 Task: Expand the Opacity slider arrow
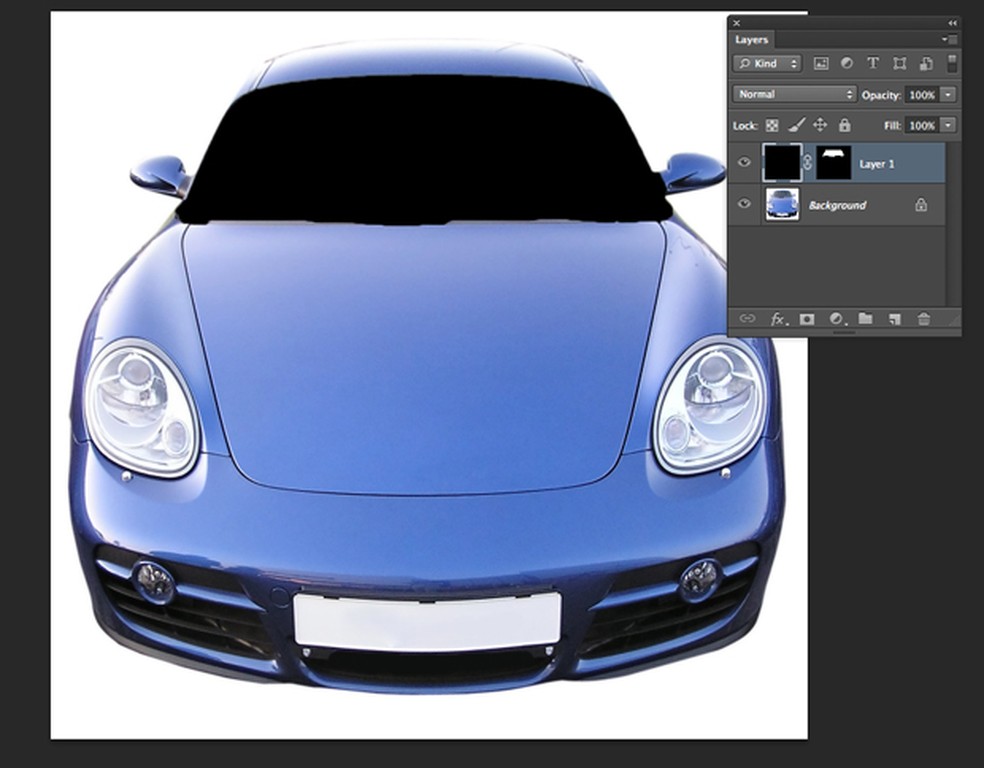click(948, 94)
